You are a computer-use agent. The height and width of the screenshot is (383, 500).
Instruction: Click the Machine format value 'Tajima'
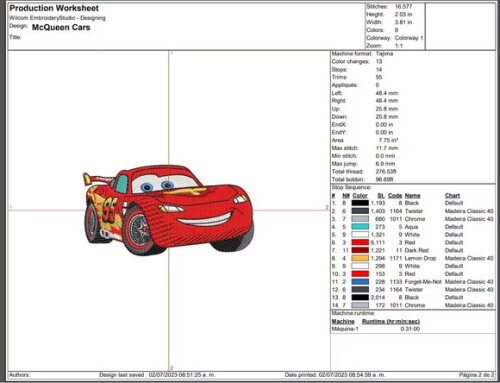(x=384, y=54)
